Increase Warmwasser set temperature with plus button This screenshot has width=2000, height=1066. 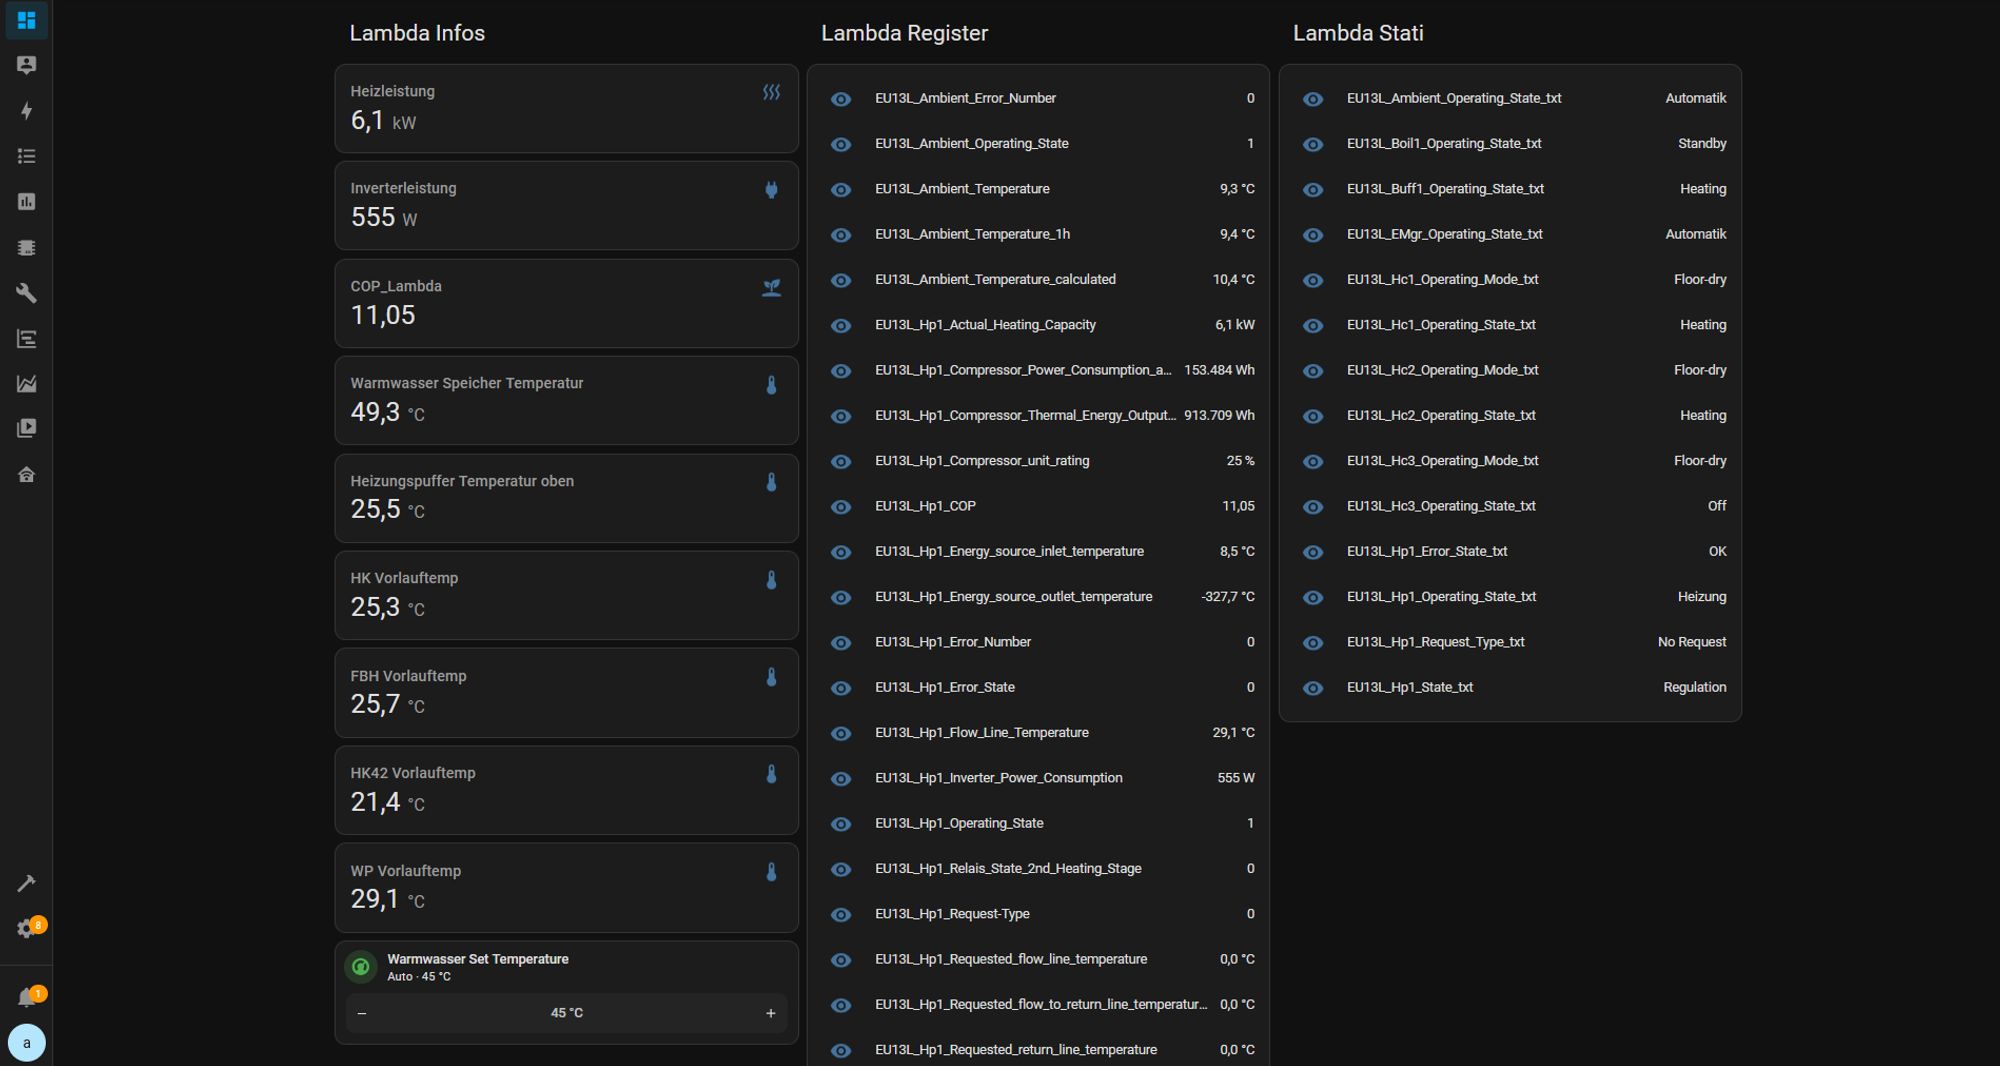coord(770,1013)
